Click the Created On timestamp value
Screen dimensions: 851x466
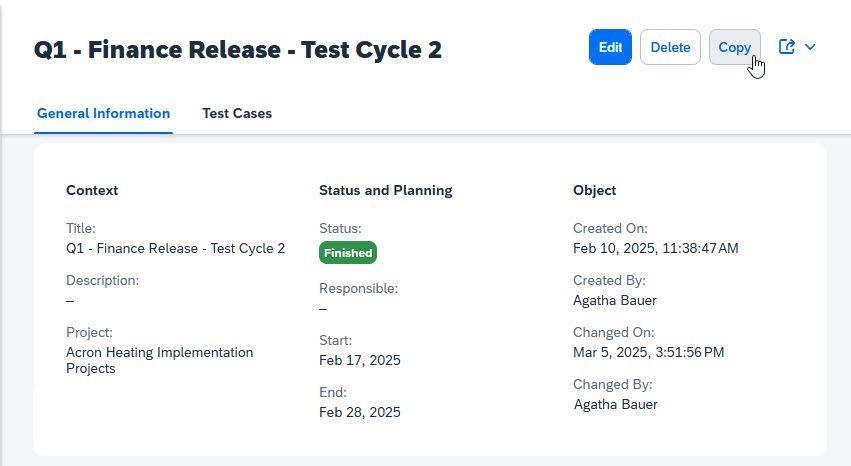coord(656,248)
